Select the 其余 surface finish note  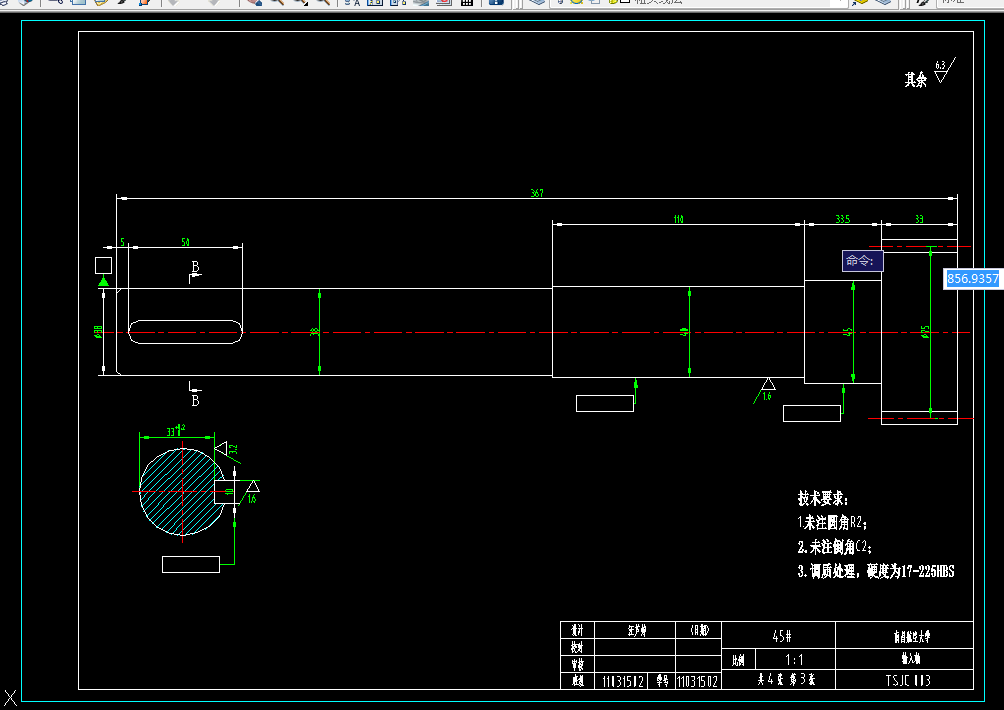pyautogui.click(x=916, y=79)
